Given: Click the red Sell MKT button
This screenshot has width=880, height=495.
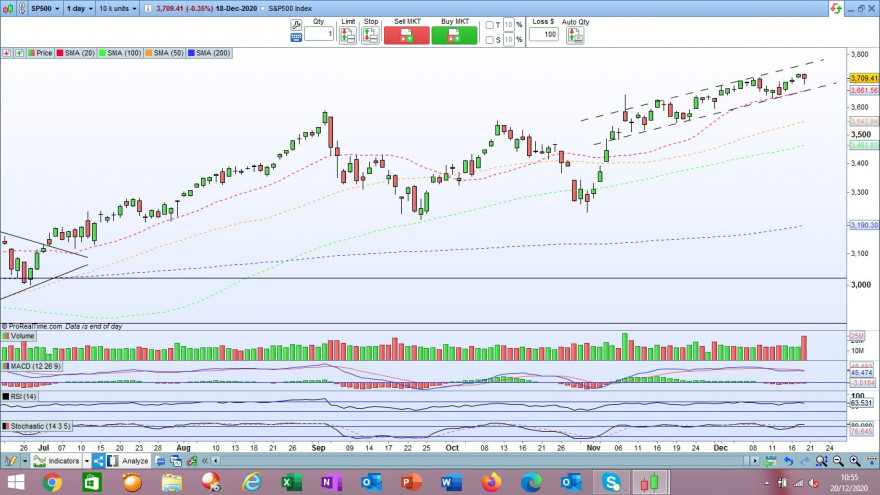Looking at the screenshot, I should click(407, 35).
